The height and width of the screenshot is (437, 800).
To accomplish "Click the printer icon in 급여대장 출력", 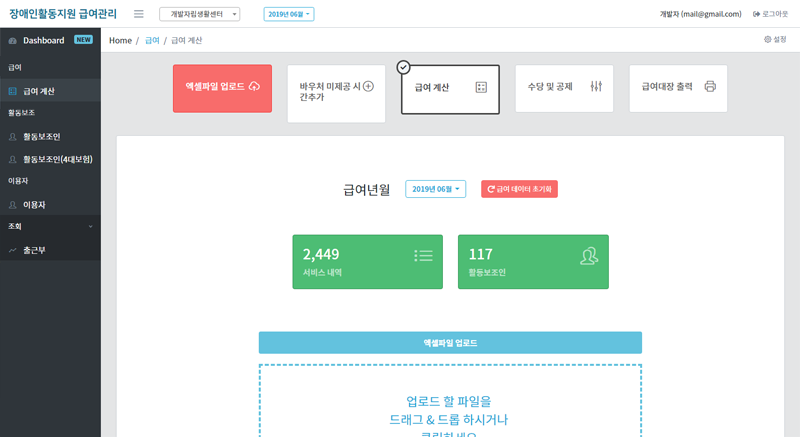I will 710,87.
